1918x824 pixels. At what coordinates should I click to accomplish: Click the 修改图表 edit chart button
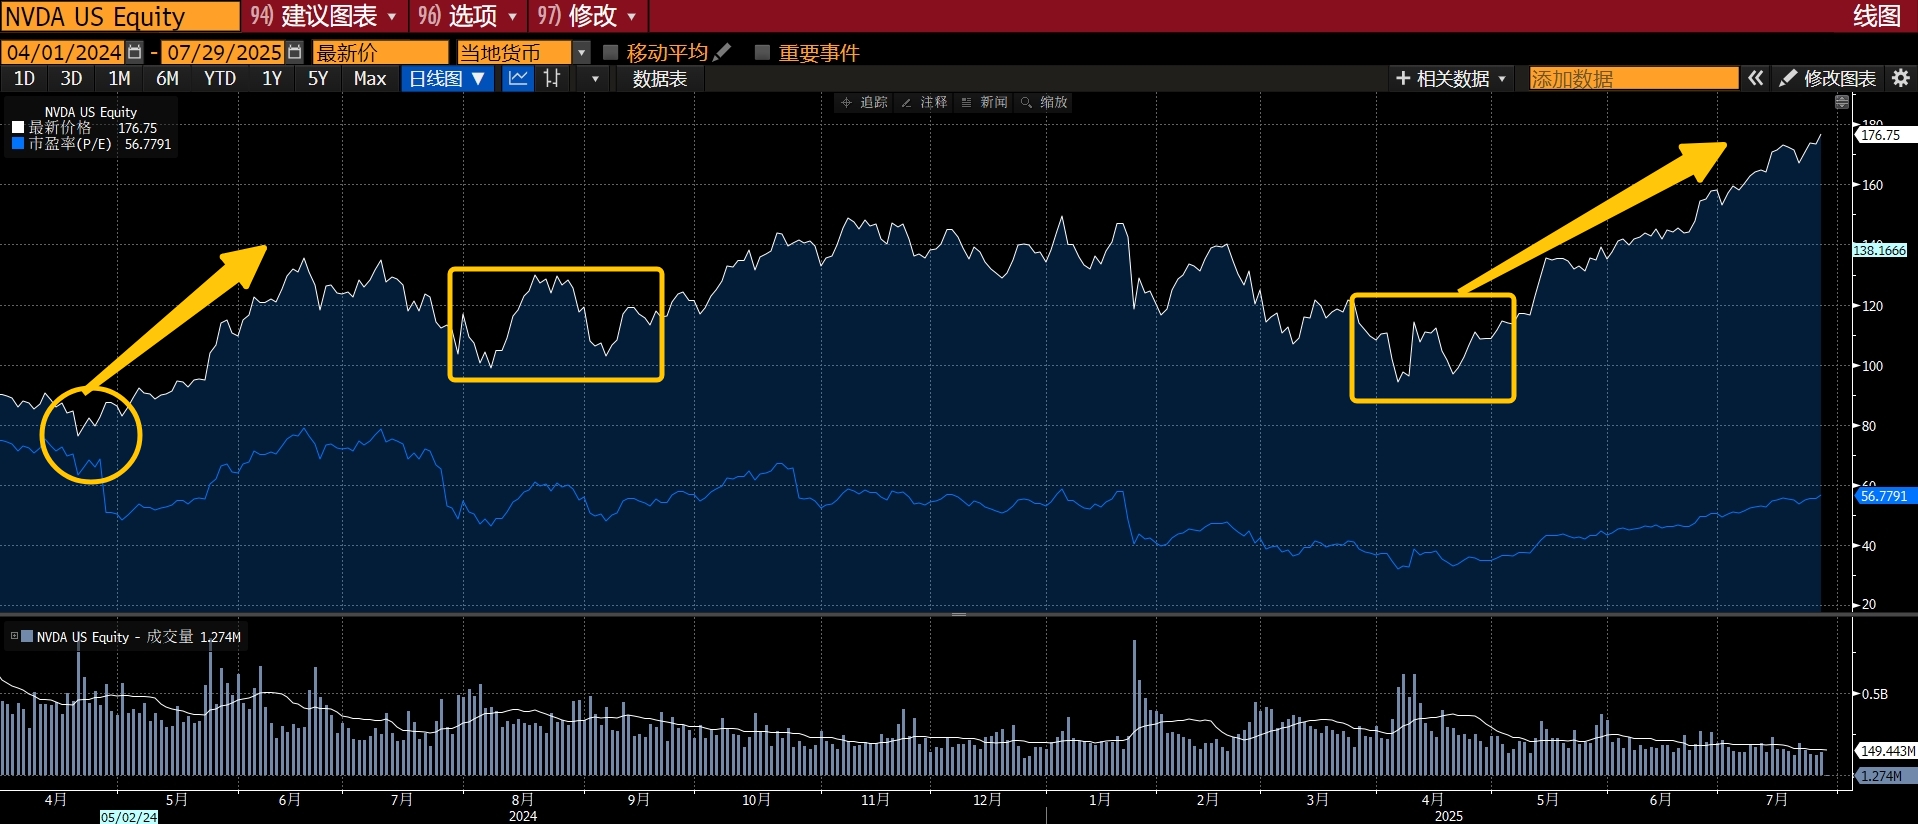(1828, 78)
